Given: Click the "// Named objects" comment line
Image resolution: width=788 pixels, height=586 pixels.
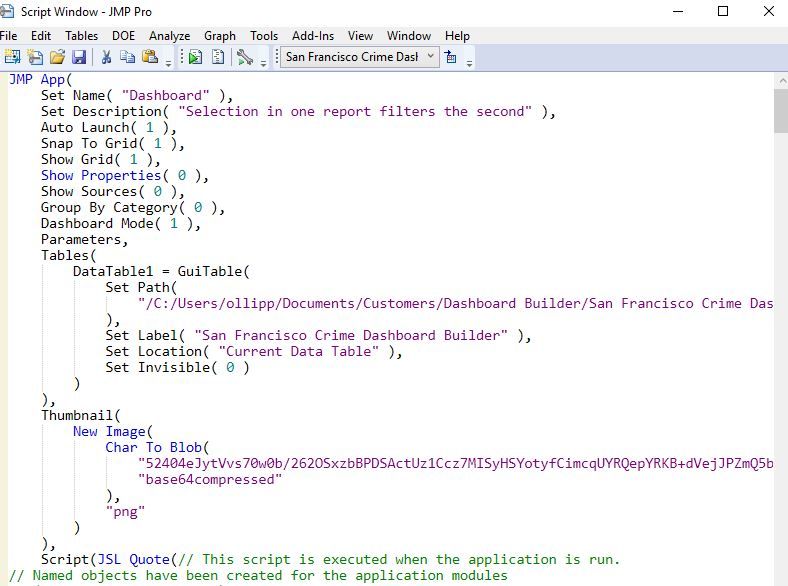Looking at the screenshot, I should [258, 576].
